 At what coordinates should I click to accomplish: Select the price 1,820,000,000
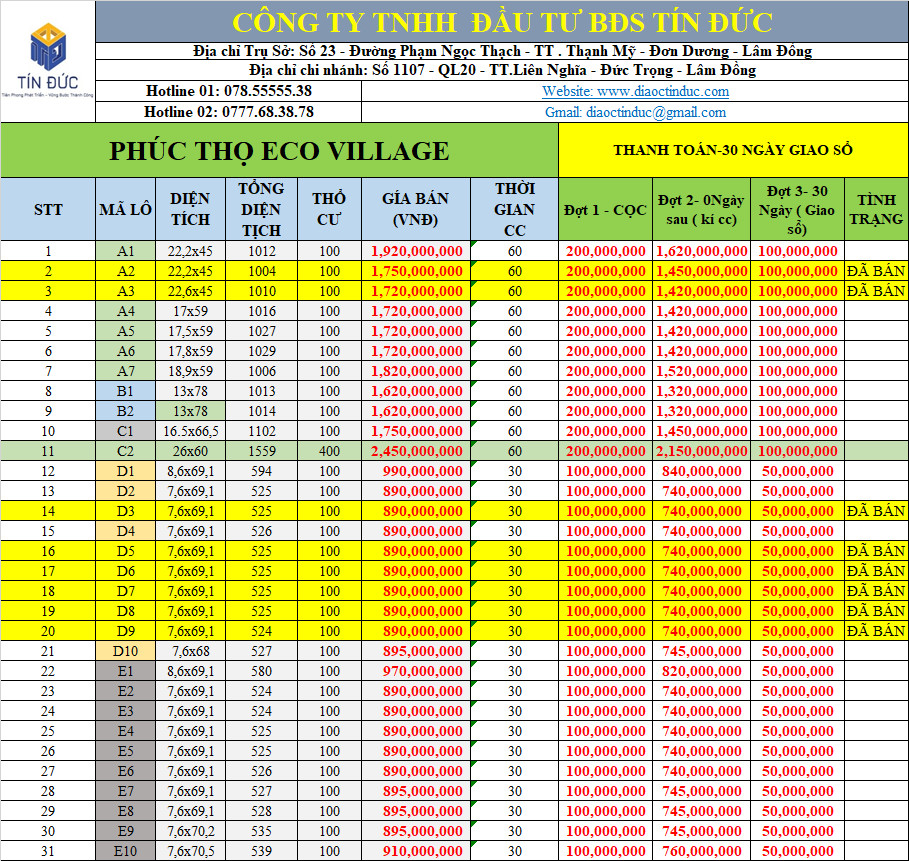pyautogui.click(x=417, y=371)
